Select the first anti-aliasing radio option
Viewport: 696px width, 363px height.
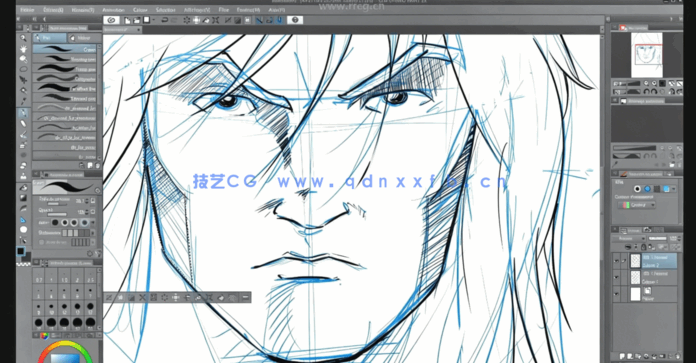tap(55, 222)
